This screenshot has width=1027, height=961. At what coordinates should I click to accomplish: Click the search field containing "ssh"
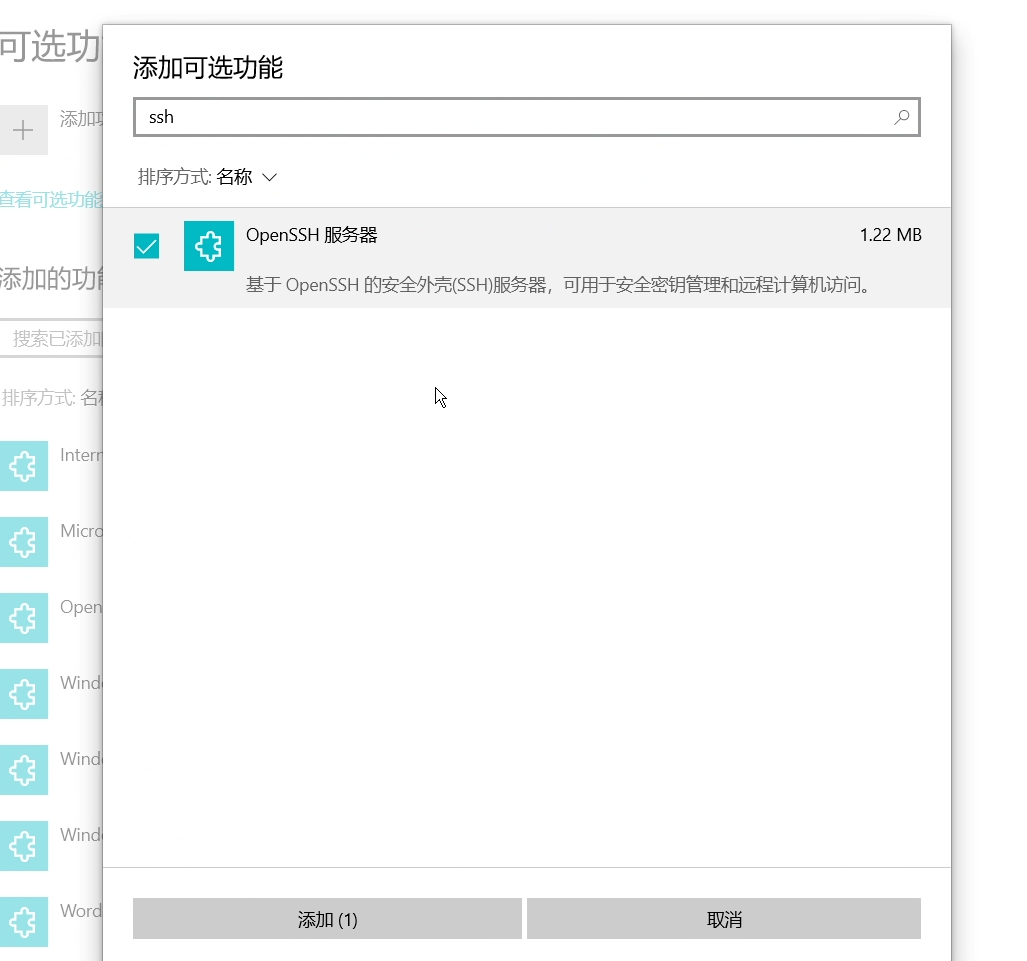tap(510, 117)
